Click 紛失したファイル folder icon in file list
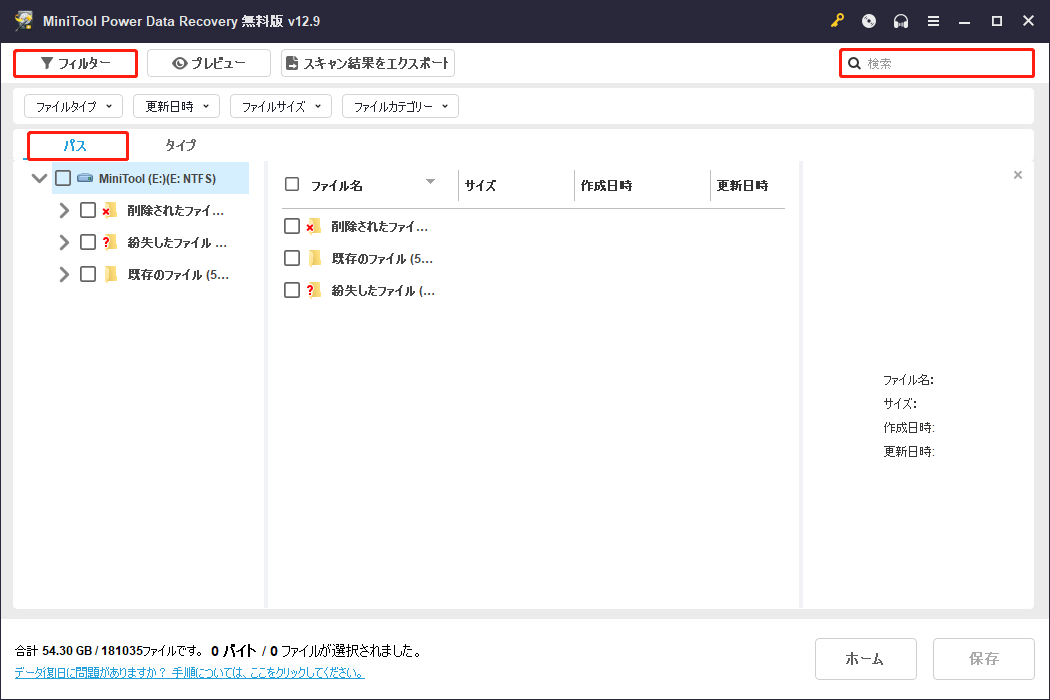 [313, 290]
